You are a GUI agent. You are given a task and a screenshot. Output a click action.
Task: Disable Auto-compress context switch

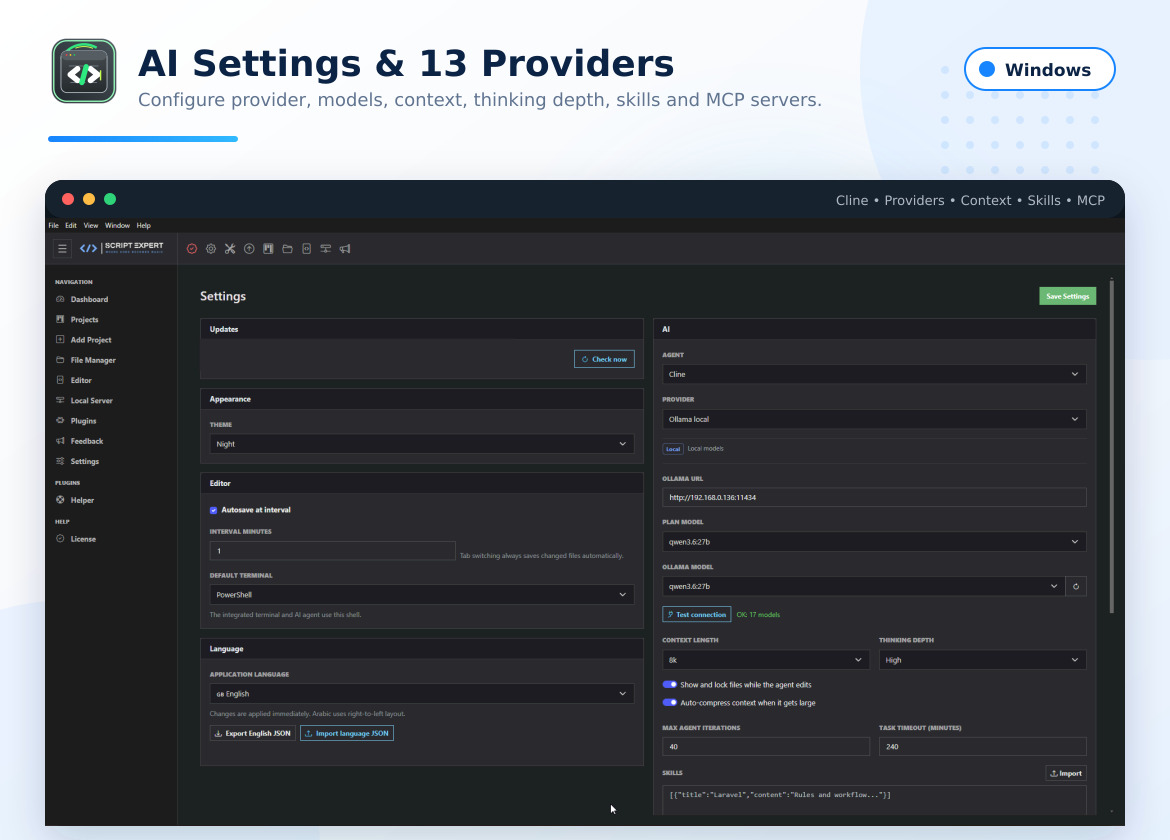pyautogui.click(x=669, y=702)
